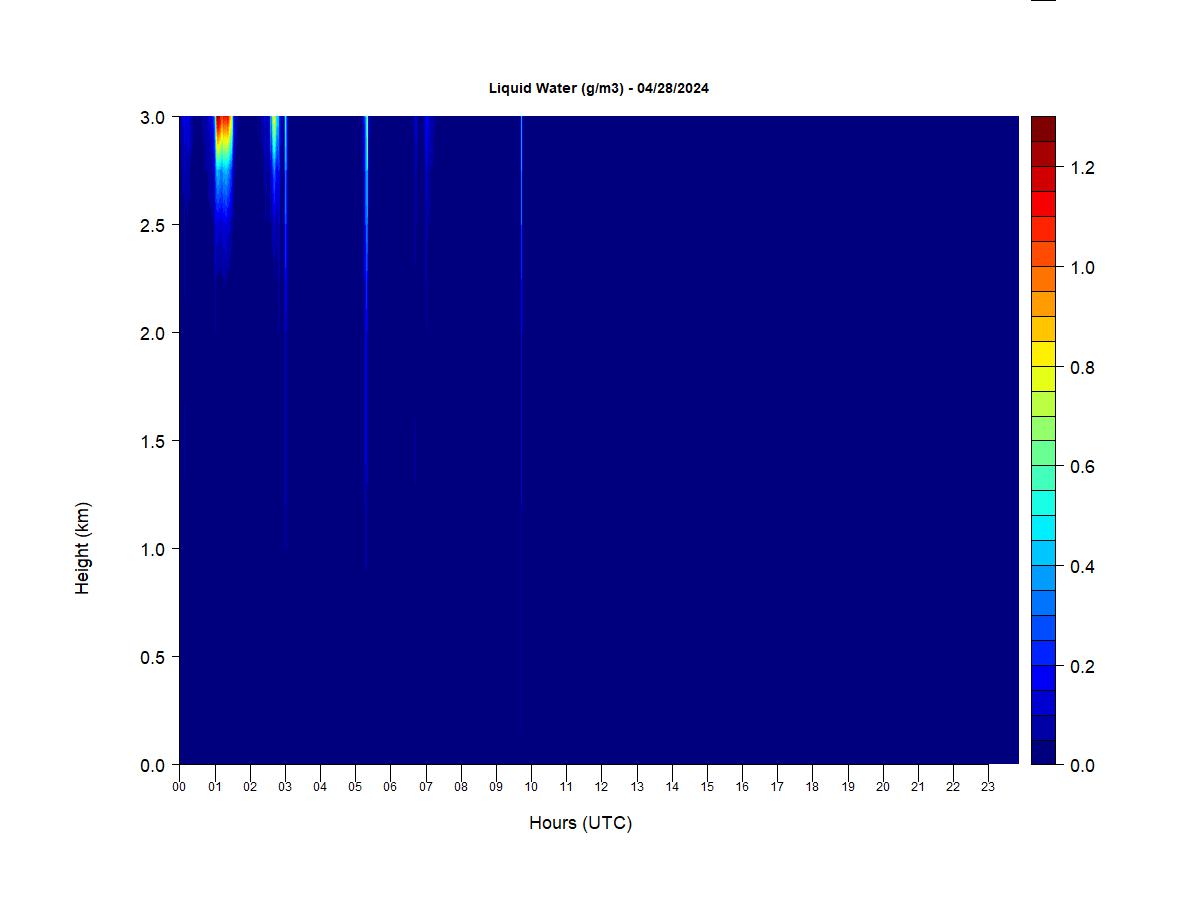Click the chart title Liquid Water 04/28/2024

point(599,88)
